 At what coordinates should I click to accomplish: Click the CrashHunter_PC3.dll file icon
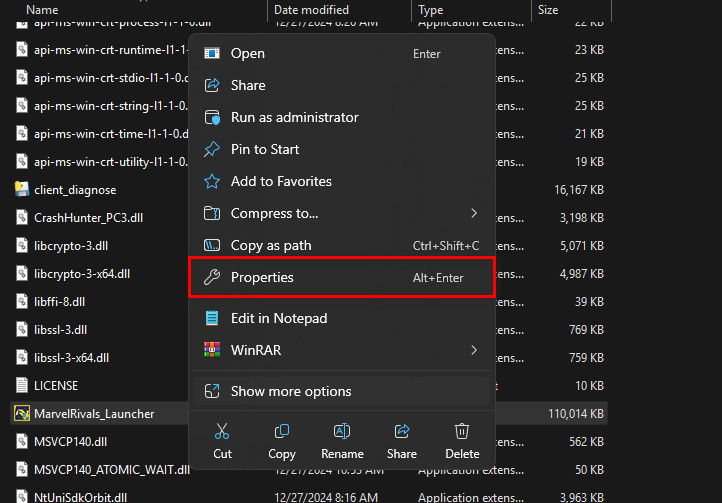tap(22, 217)
